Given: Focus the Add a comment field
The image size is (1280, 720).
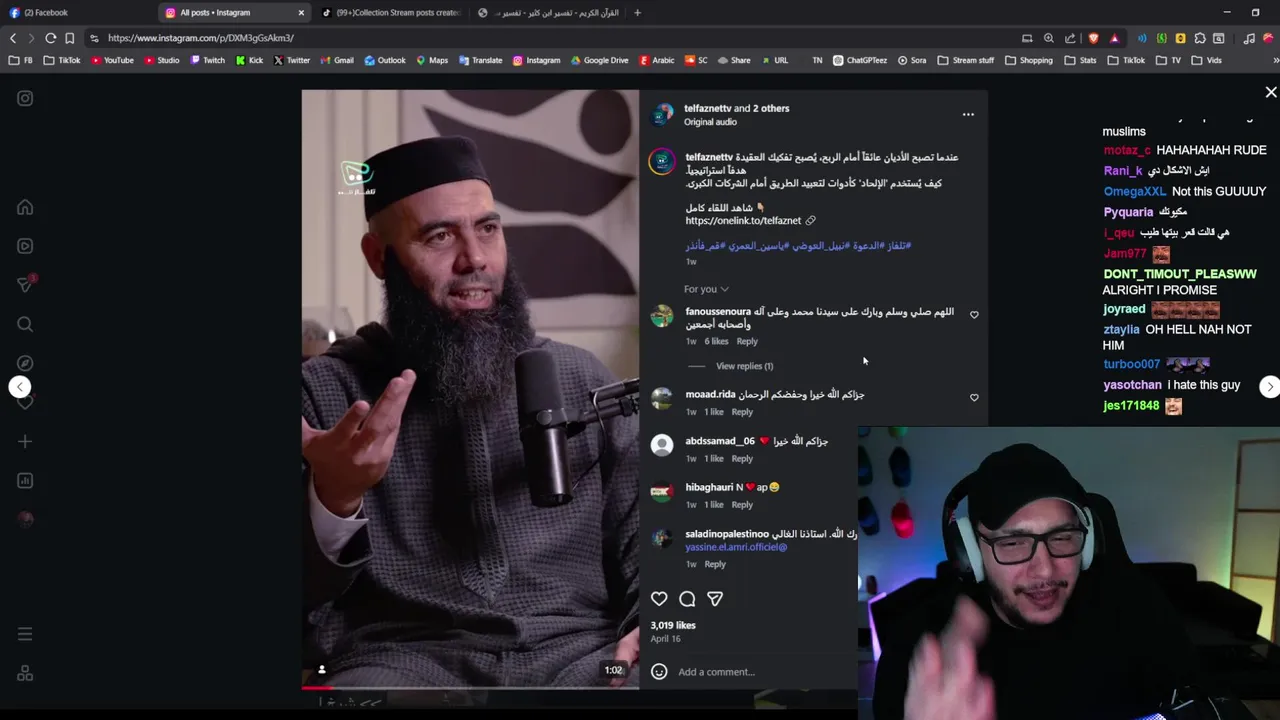Looking at the screenshot, I should point(760,672).
